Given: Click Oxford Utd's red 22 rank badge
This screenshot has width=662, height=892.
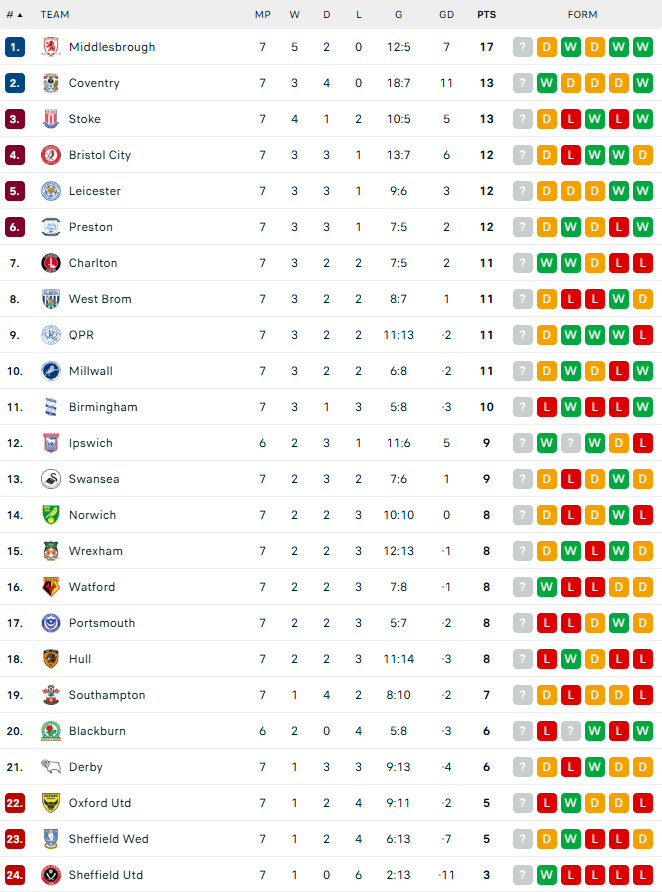Looking at the screenshot, I should click(15, 803).
